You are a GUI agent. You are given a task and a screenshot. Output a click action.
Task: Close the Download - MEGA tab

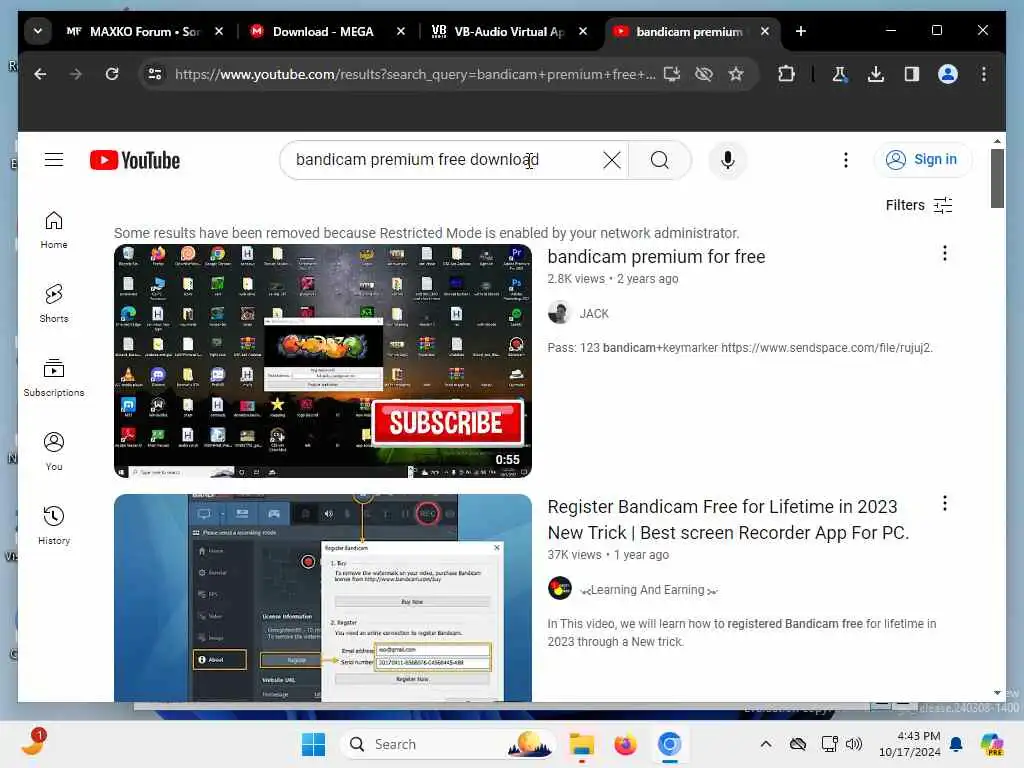tap(400, 31)
